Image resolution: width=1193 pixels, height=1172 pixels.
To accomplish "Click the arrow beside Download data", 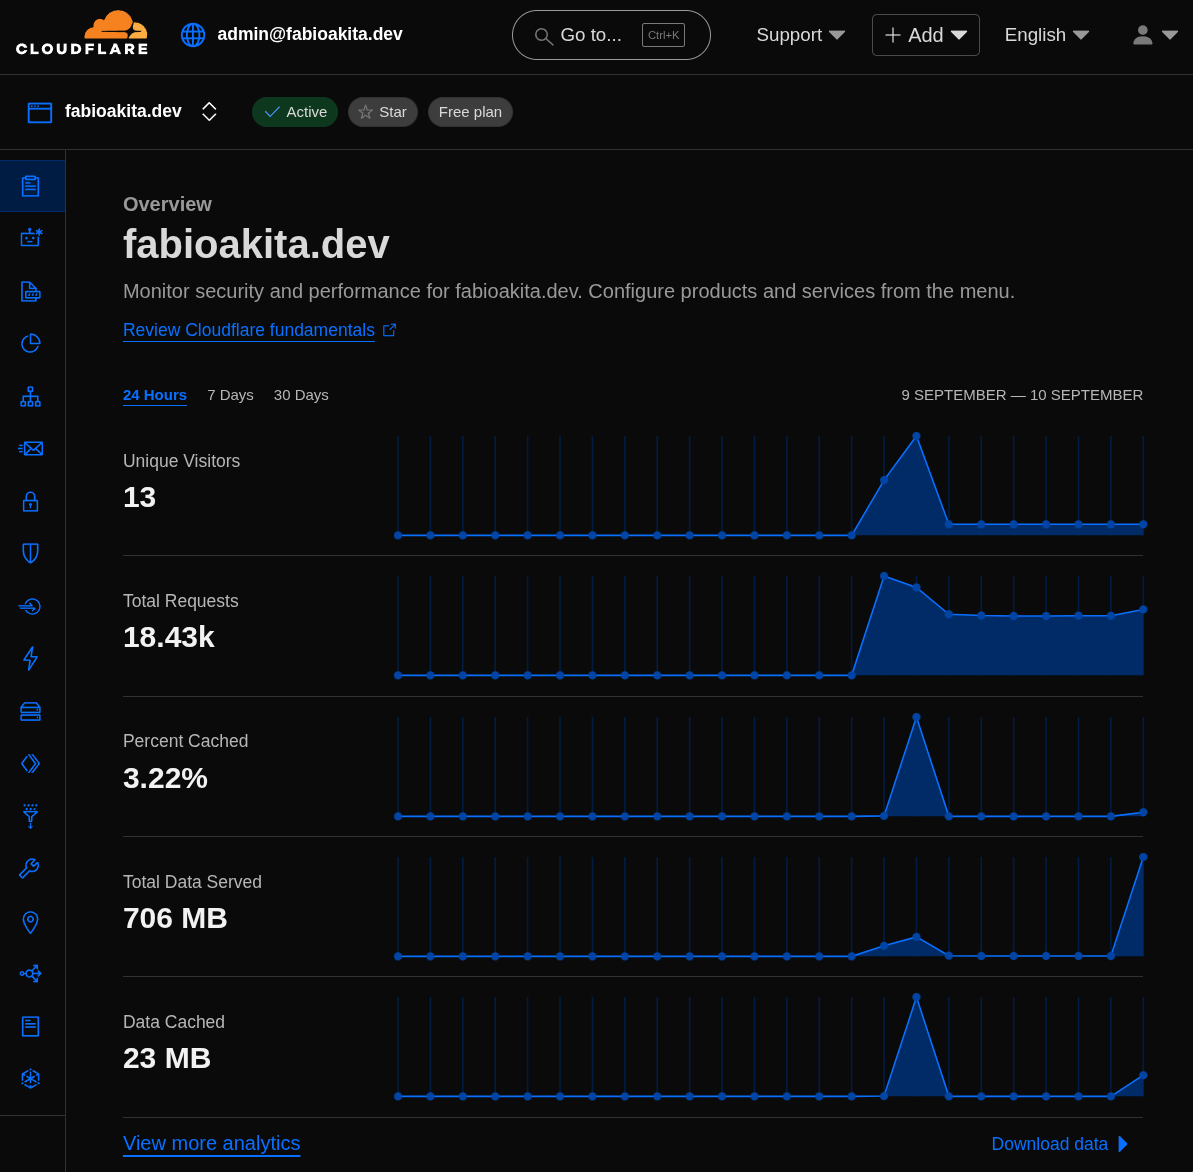I will pyautogui.click(x=1123, y=1144).
